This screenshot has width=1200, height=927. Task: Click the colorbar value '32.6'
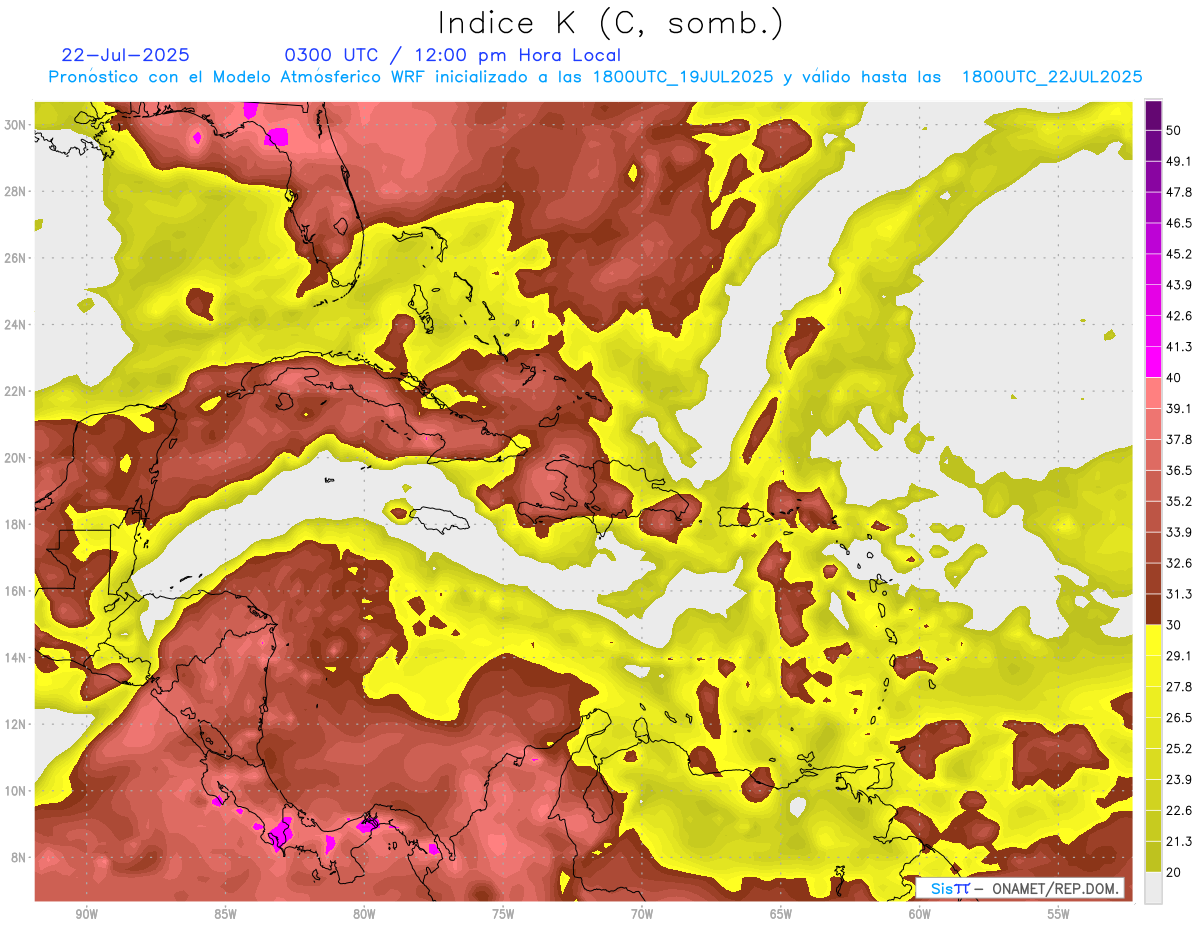pos(1179,563)
